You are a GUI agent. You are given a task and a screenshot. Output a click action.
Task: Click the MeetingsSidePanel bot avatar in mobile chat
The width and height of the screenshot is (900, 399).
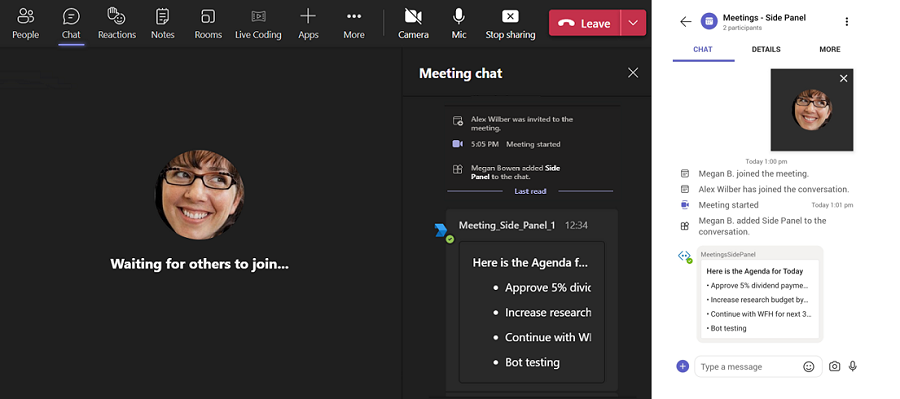click(684, 256)
